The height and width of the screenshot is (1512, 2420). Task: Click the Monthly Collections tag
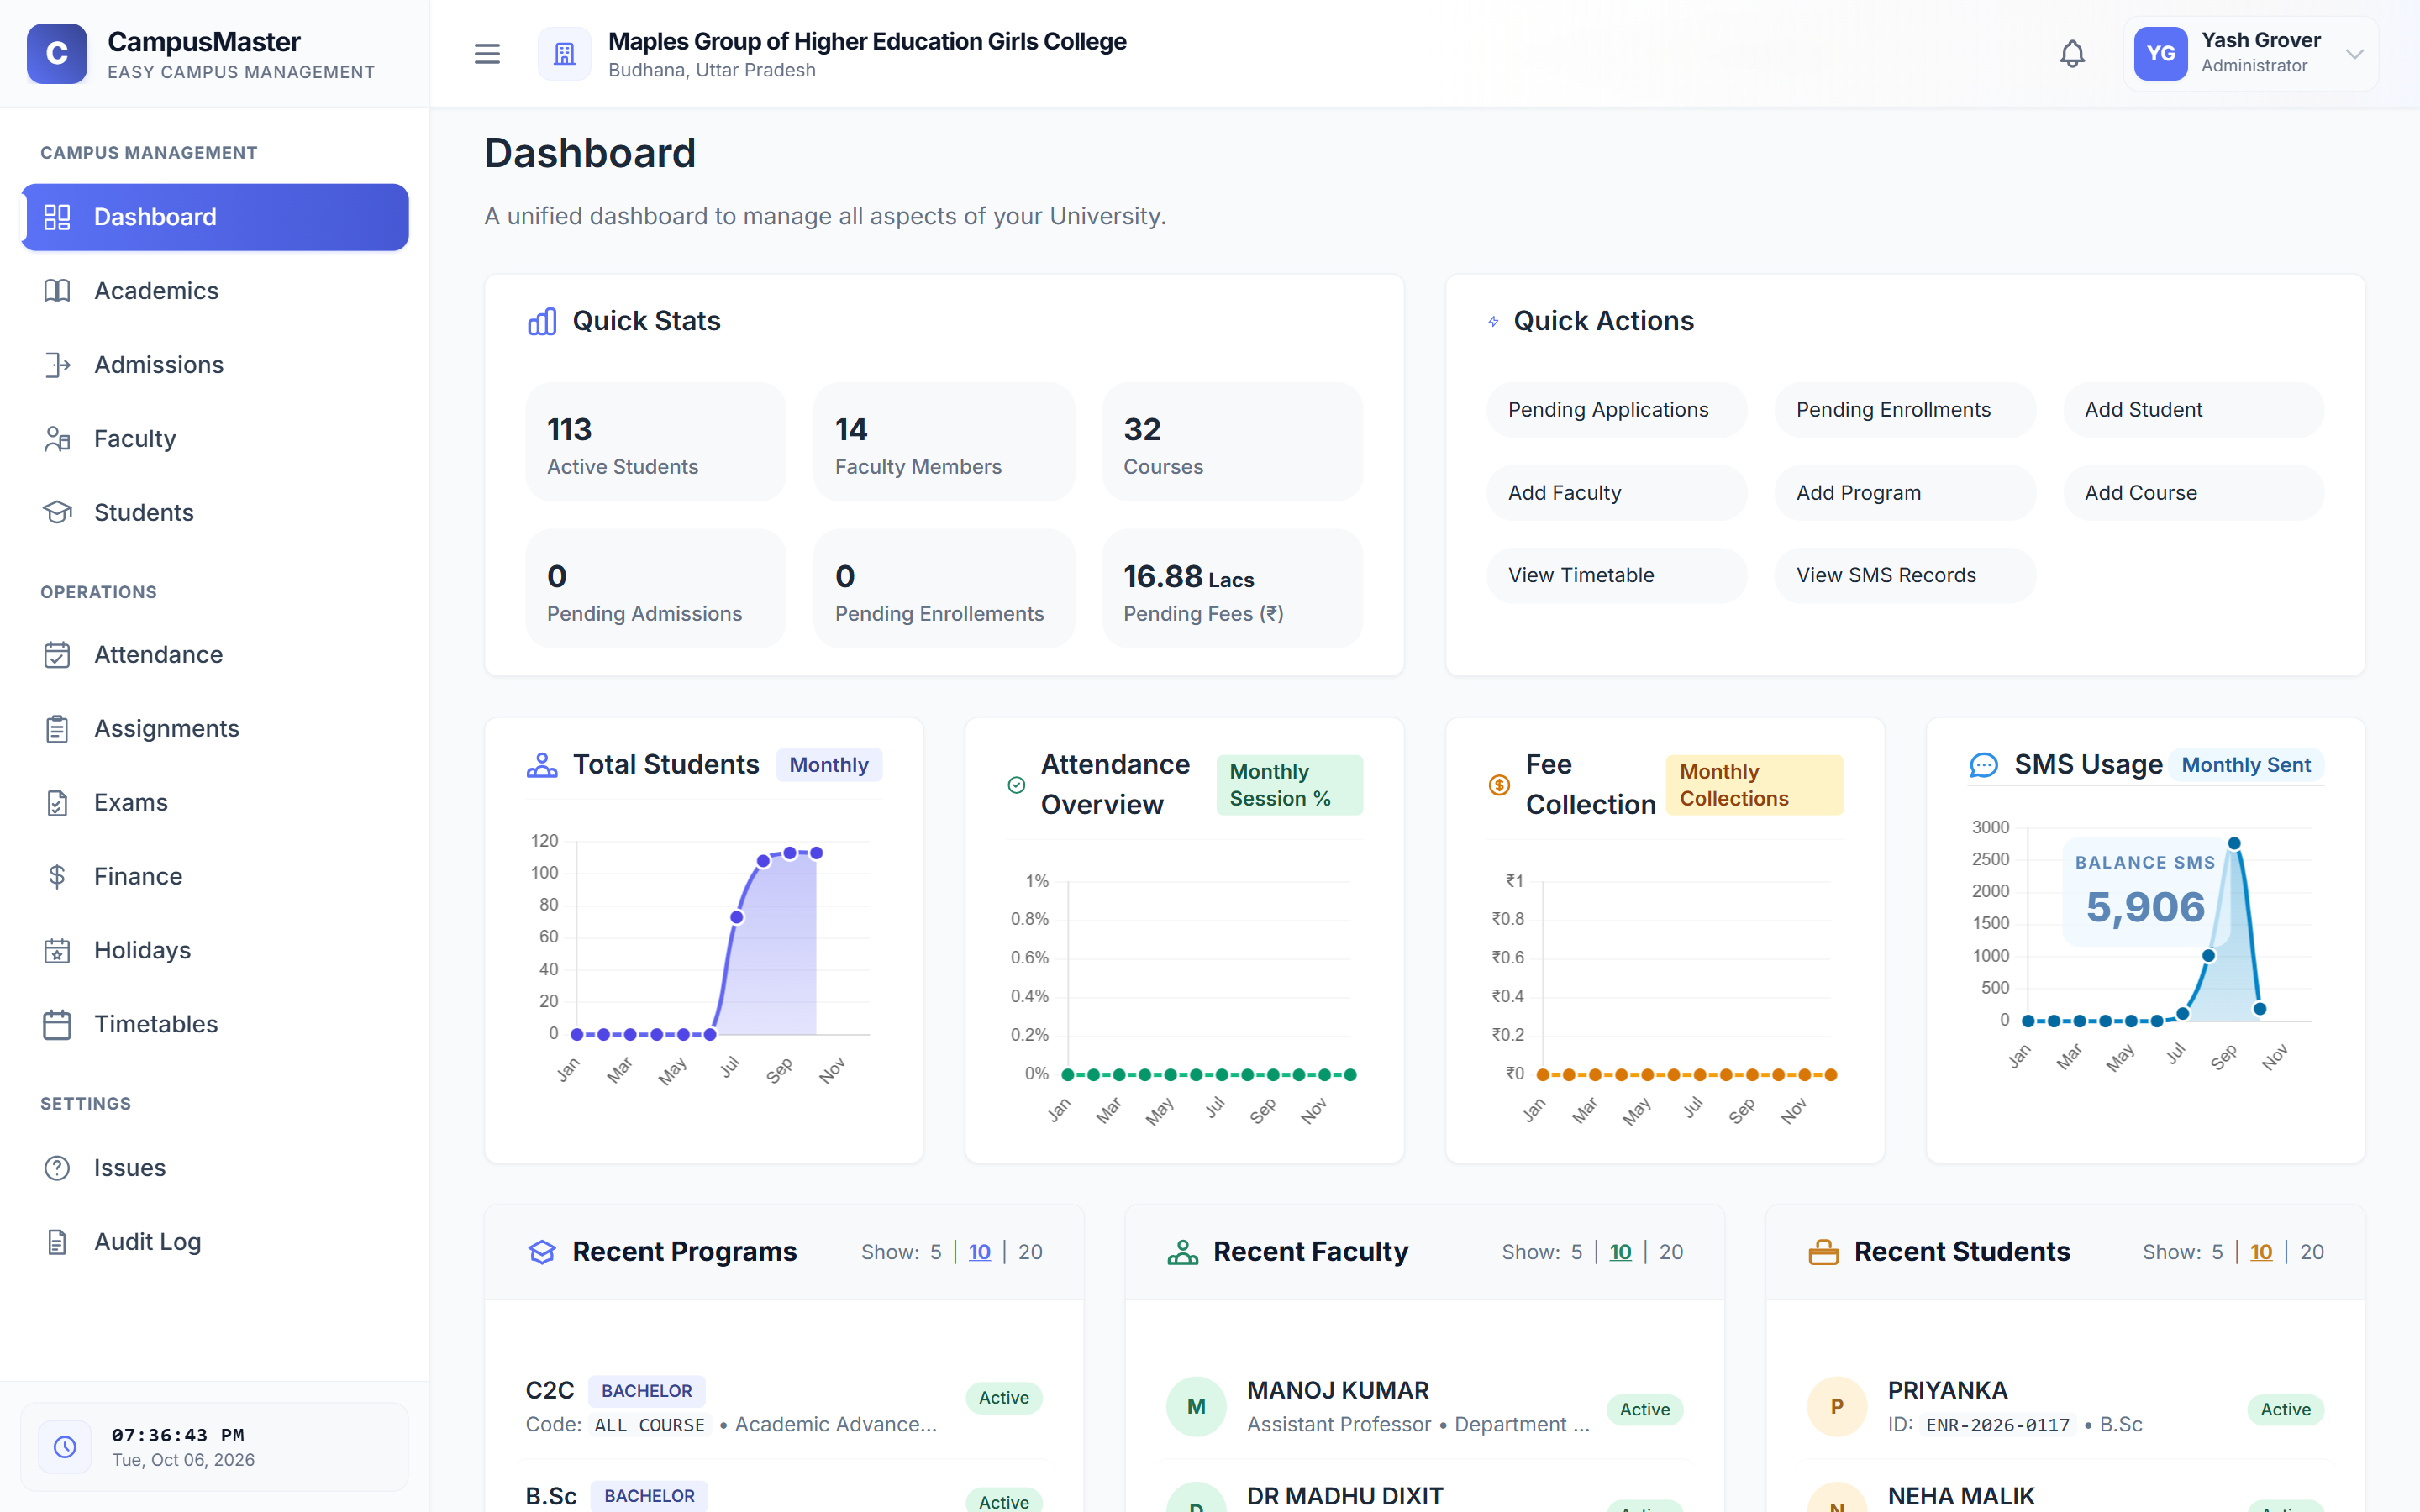[x=1754, y=786]
